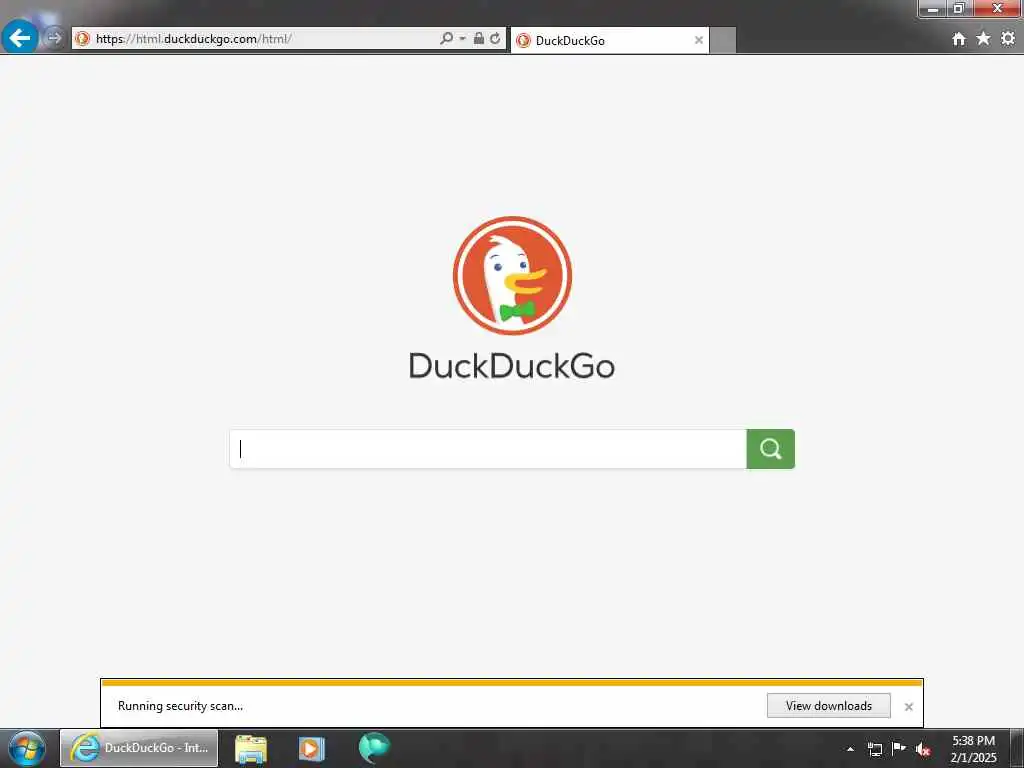
Task: Refresh the page with reload icon
Action: (496, 39)
